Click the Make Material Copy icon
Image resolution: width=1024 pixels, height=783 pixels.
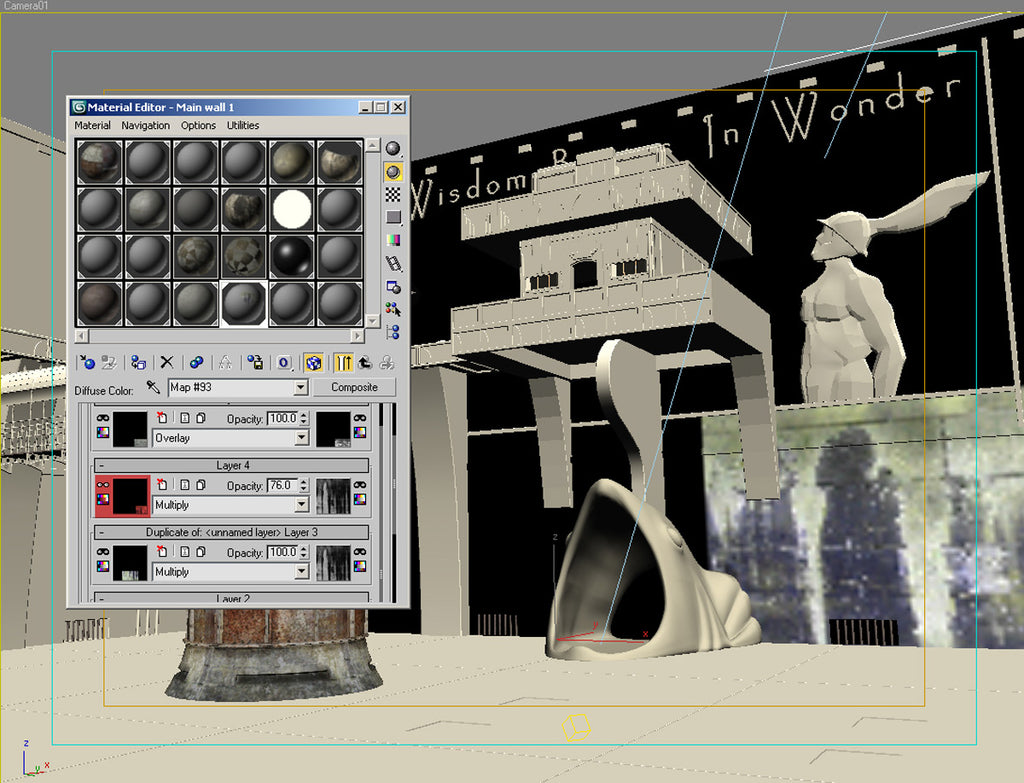coord(197,362)
